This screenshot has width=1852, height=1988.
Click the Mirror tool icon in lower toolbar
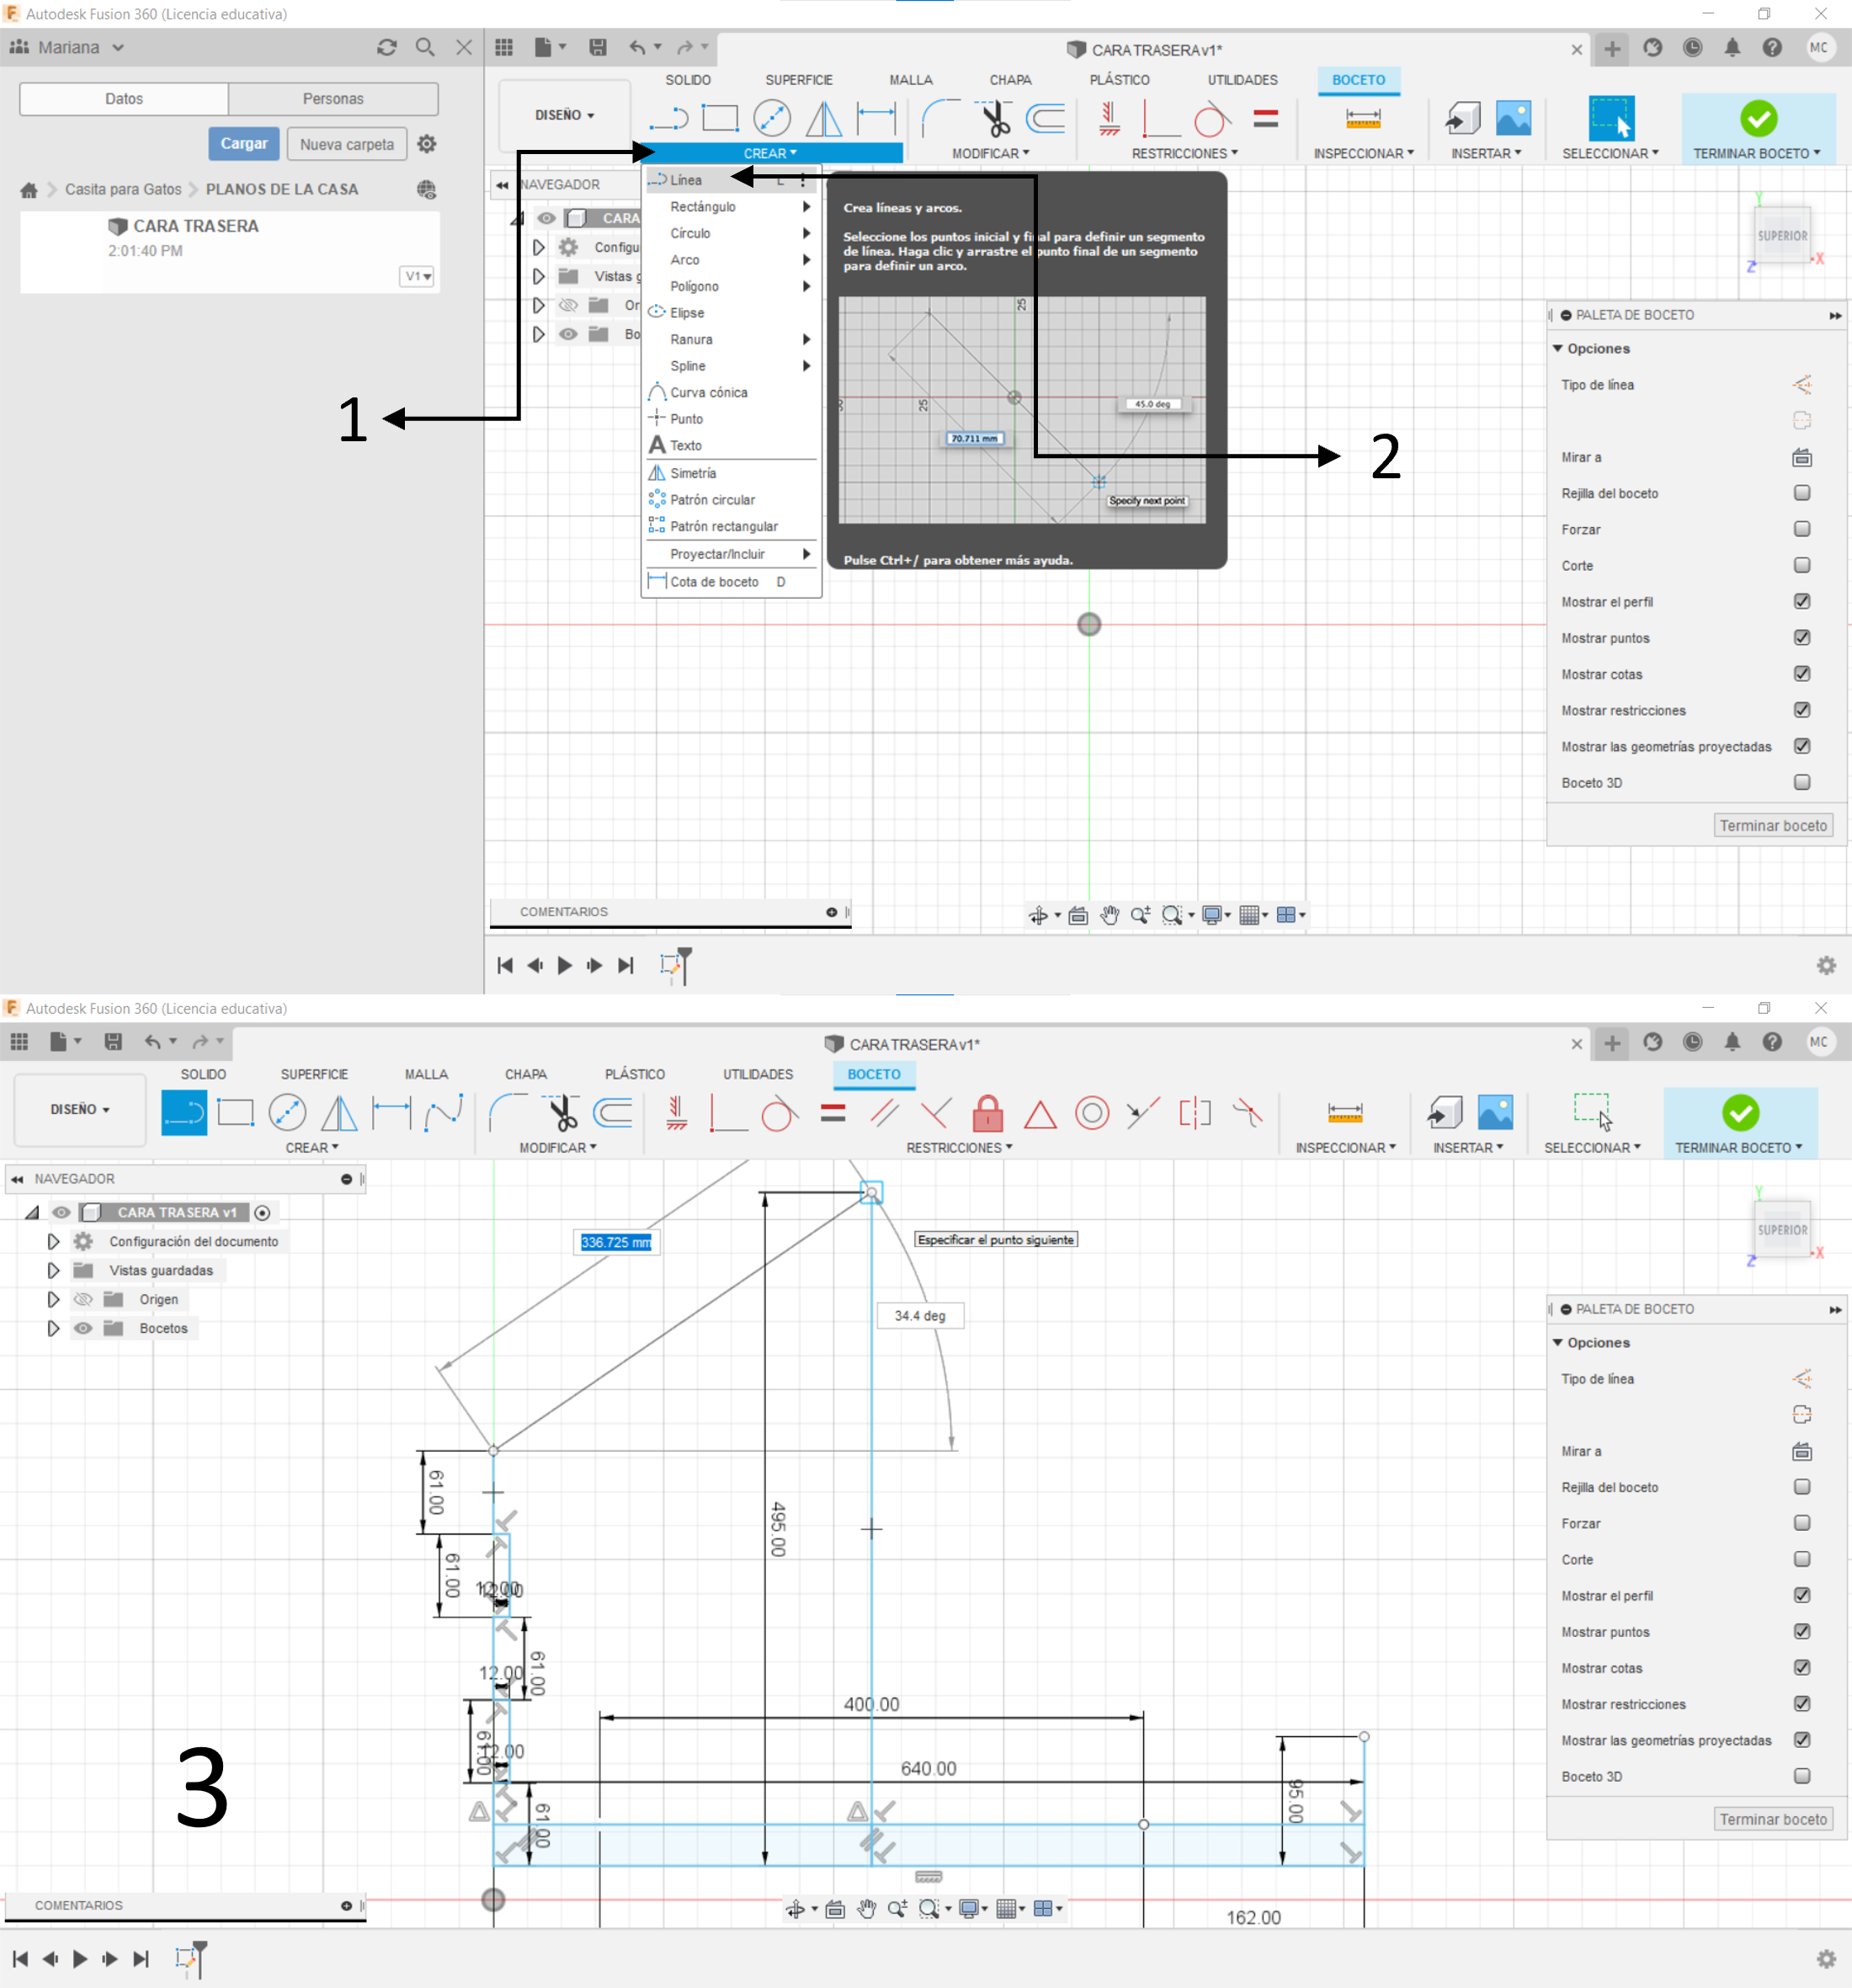pos(339,1113)
